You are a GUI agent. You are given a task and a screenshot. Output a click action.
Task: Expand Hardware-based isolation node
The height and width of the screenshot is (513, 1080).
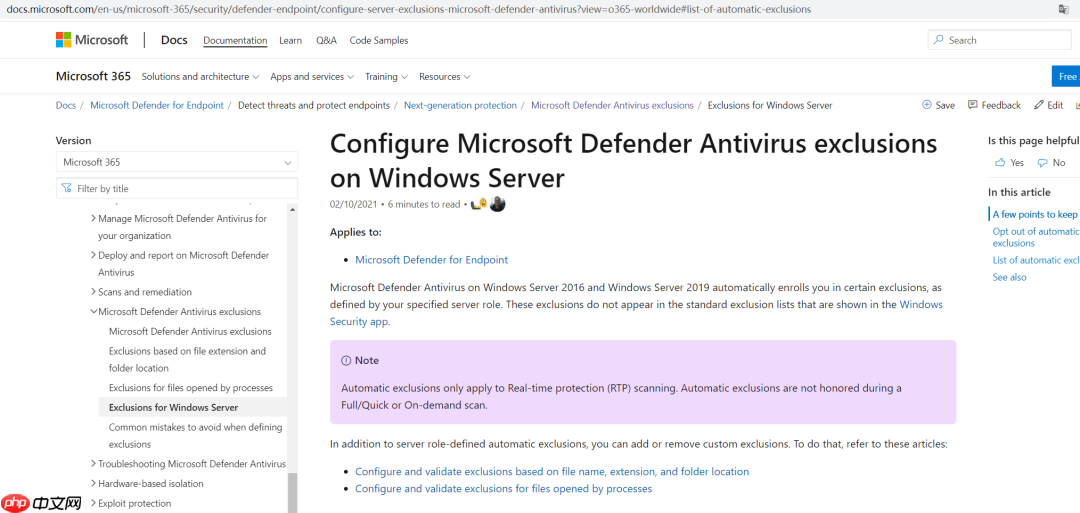94,483
